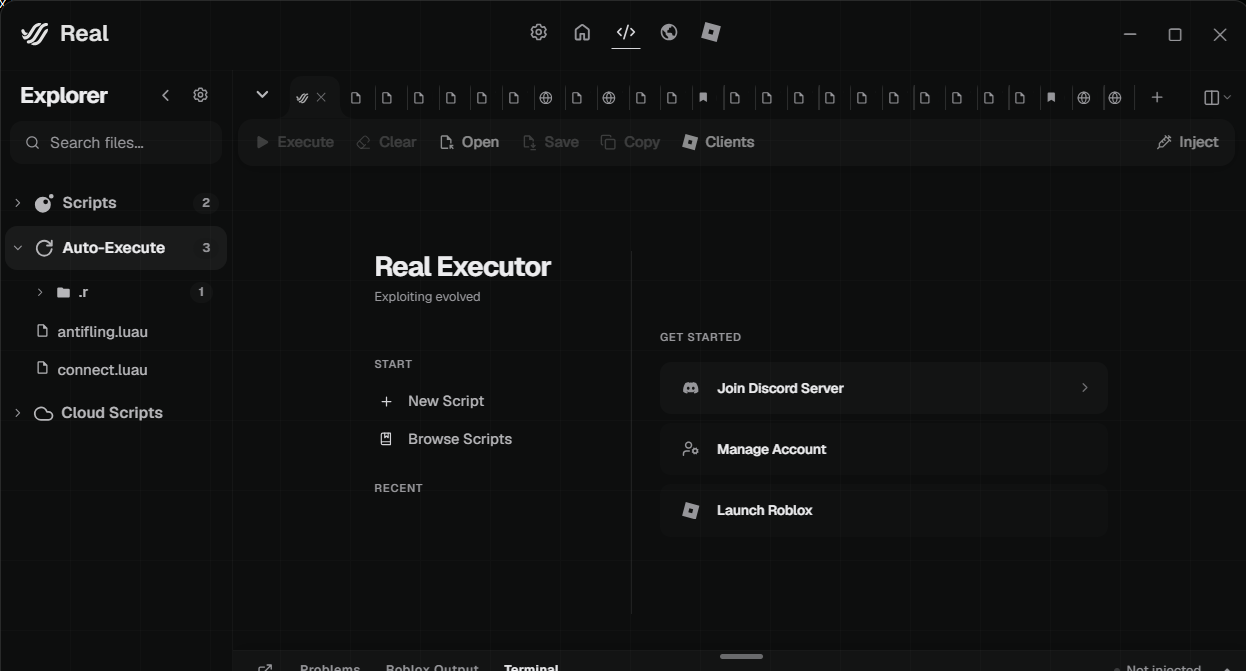Click the connect.luau file icon
This screenshot has width=1246, height=671.
(x=42, y=368)
